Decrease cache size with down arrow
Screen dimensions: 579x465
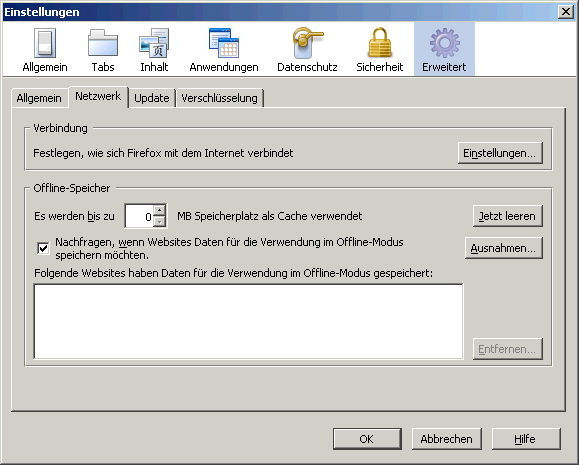point(159,222)
